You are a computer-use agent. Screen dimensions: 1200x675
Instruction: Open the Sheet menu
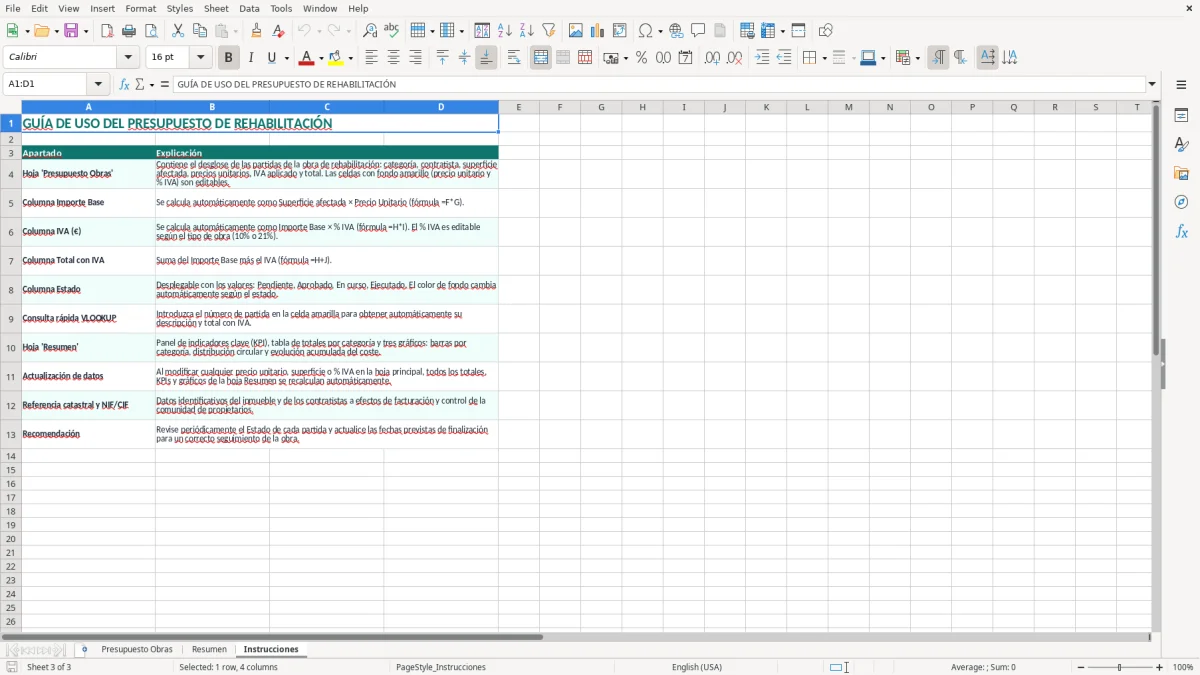pos(216,8)
